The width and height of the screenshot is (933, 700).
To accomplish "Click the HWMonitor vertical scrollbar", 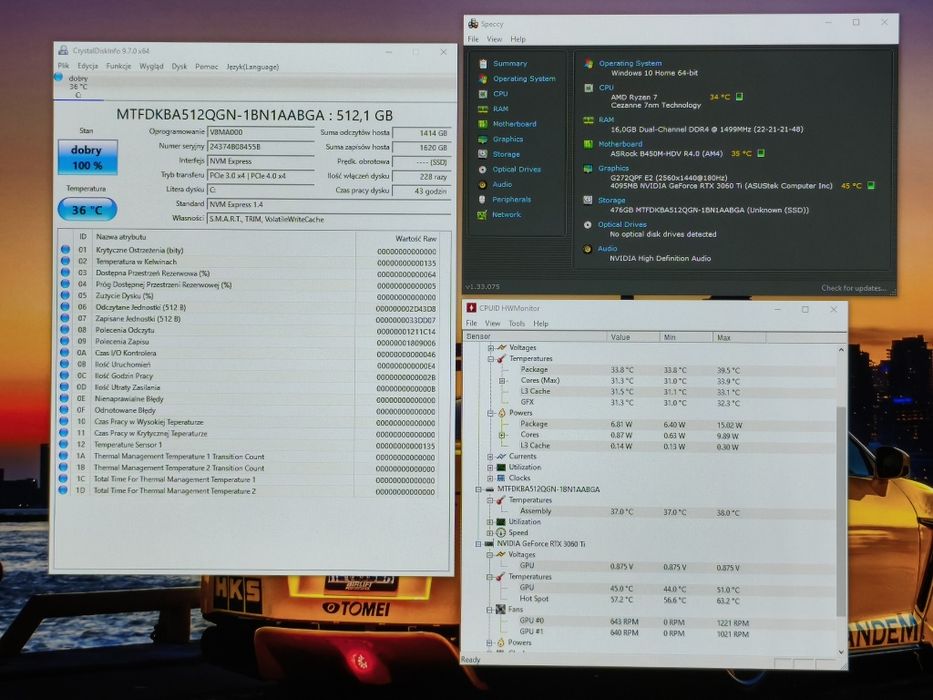I will click(841, 512).
